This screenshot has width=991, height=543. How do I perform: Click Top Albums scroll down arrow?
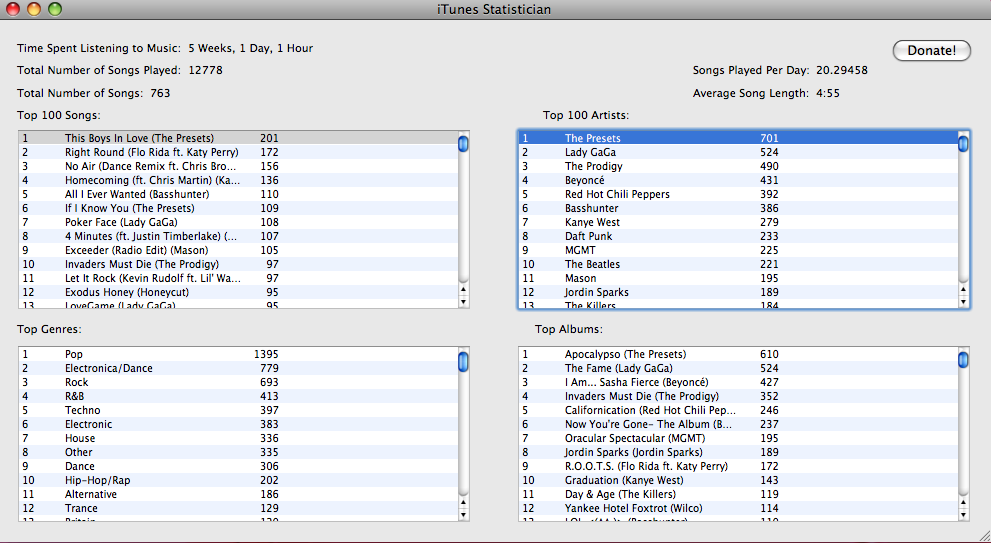(x=963, y=515)
